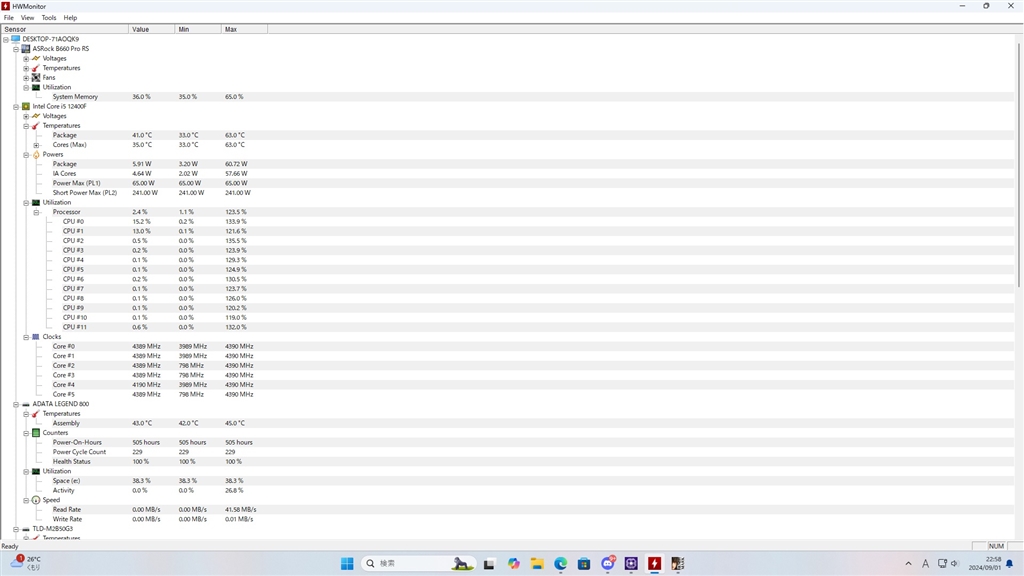Click the ASRock Temperatures thermometer icon

click(36, 68)
